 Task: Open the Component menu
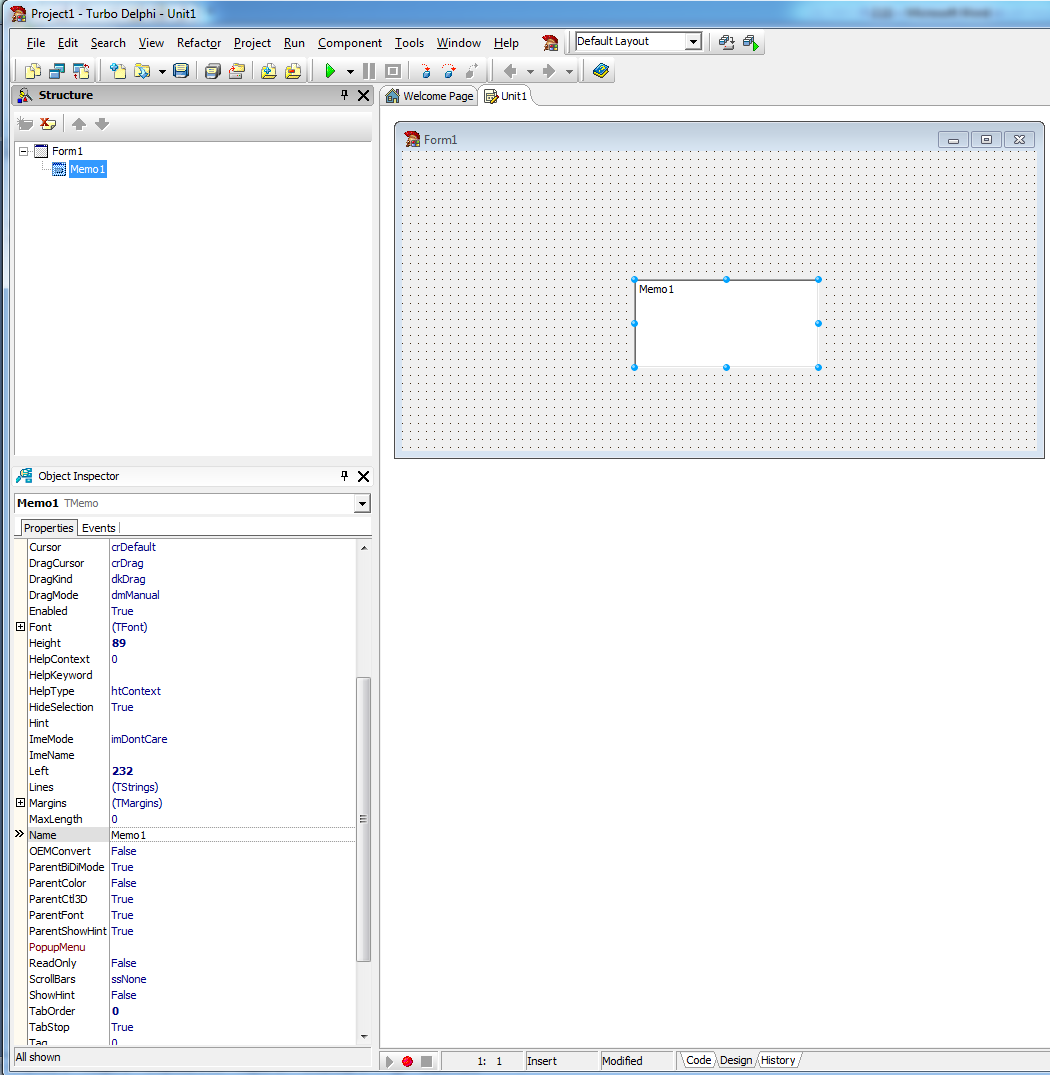[350, 43]
